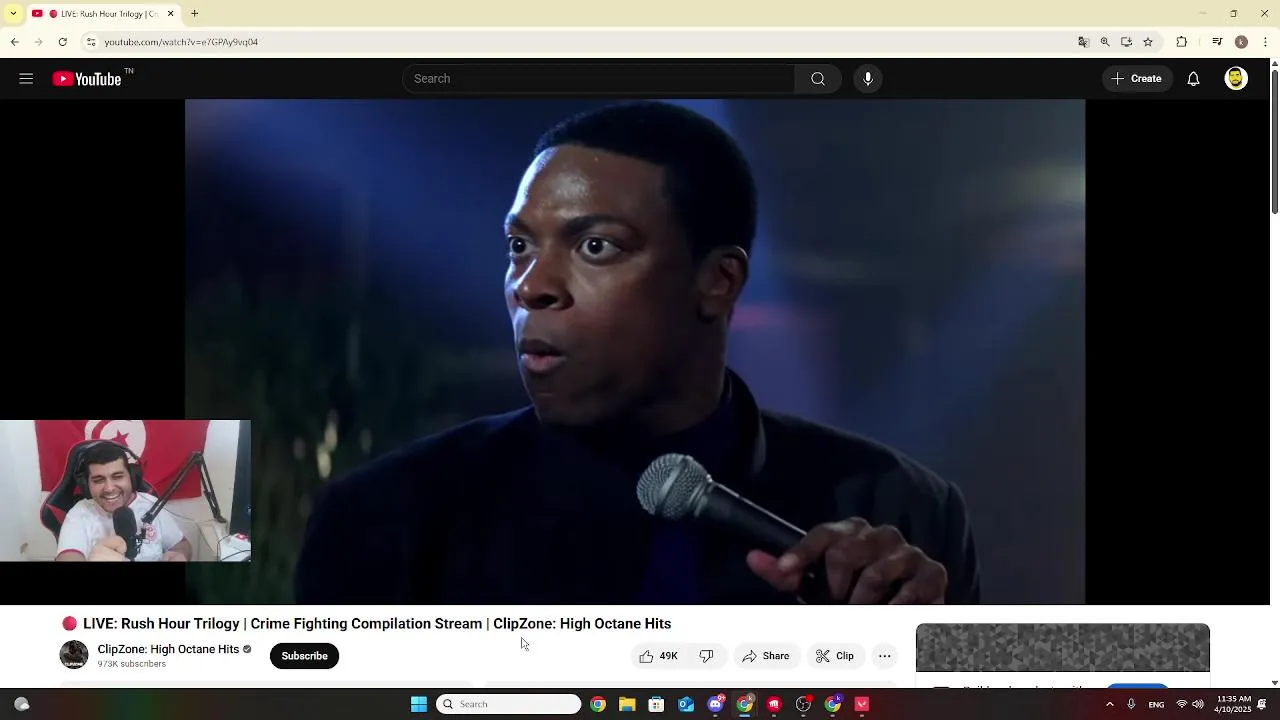Open the clock and date flyout
Viewport: 1280px width, 720px height.
click(1234, 704)
